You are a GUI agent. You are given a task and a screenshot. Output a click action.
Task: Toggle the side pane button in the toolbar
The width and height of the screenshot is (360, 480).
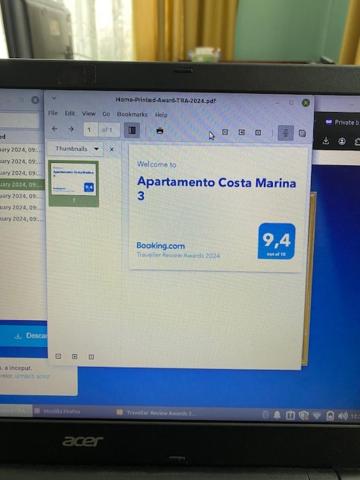[x=132, y=130]
